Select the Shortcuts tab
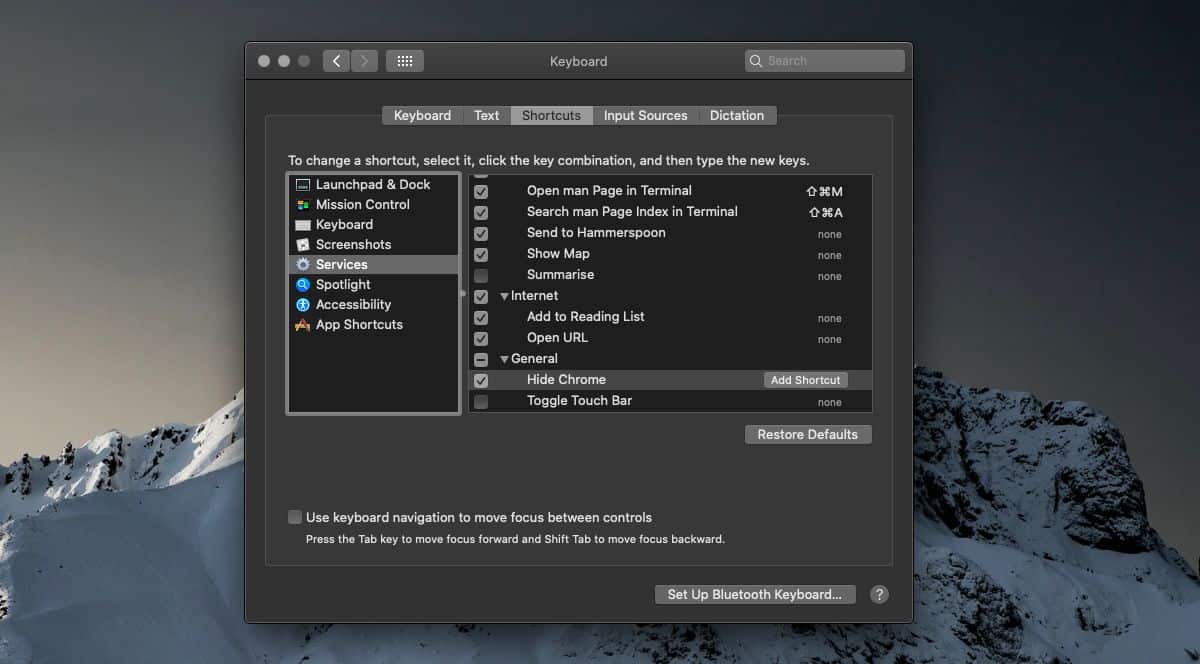Screen dimensions: 1200x664 pyautogui.click(x=551, y=116)
